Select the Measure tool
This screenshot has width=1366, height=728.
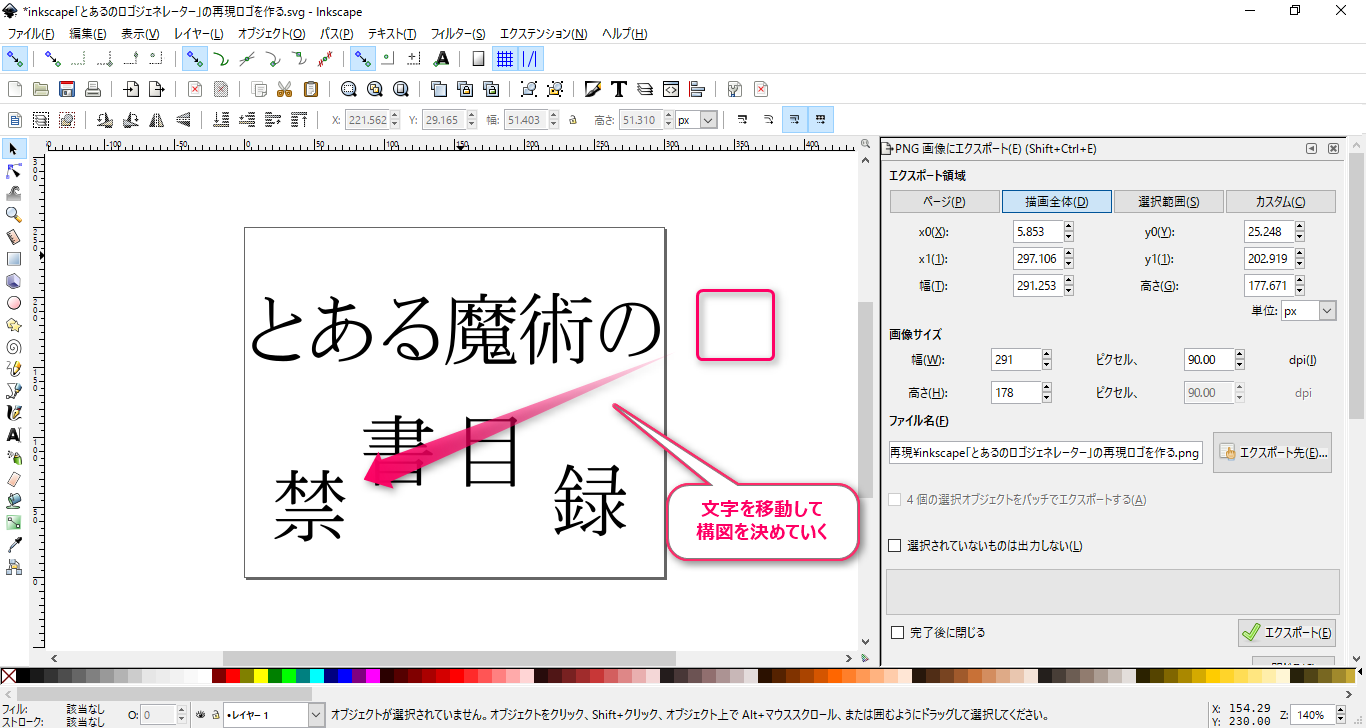click(x=14, y=237)
